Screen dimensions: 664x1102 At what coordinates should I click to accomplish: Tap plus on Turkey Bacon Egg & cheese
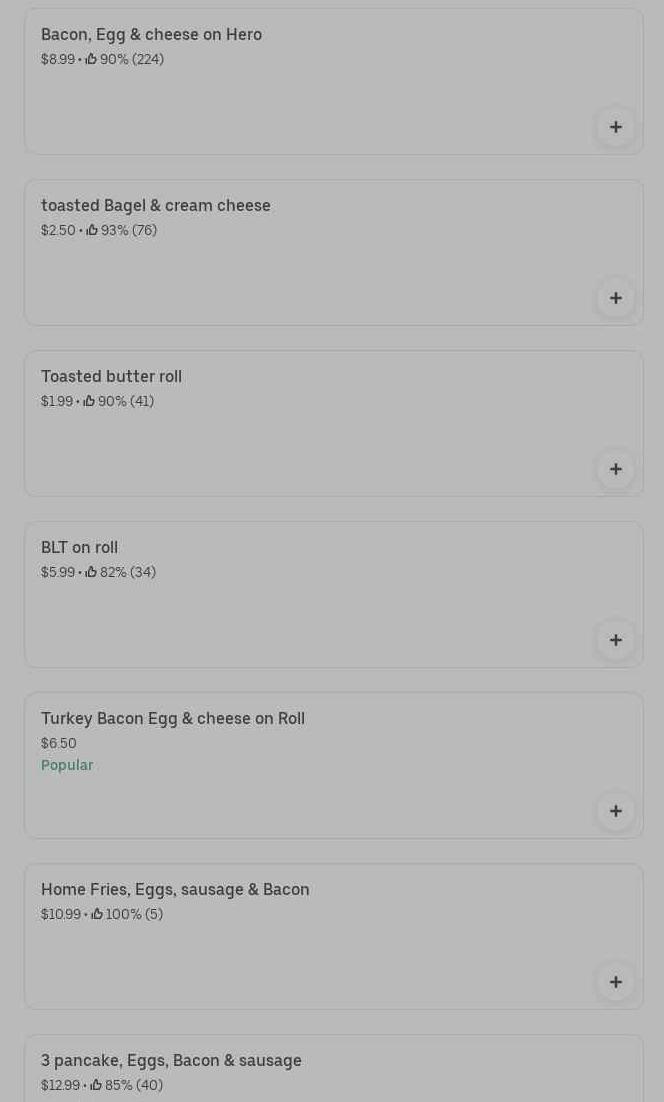[x=615, y=811]
